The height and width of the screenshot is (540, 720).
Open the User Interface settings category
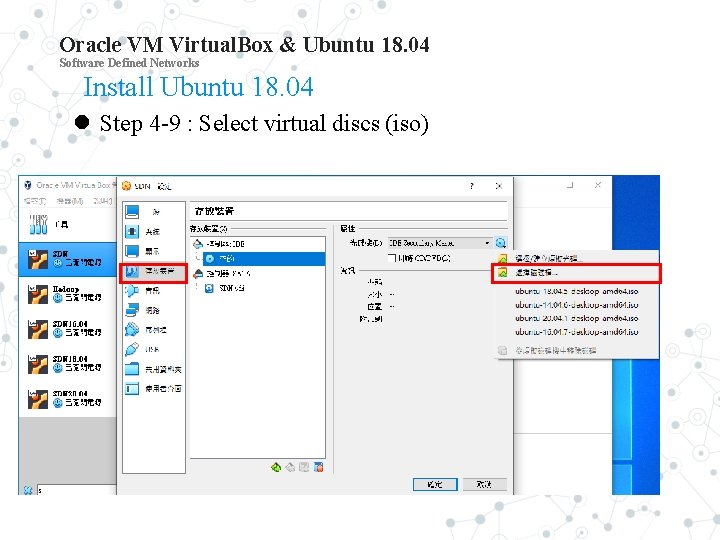153,388
